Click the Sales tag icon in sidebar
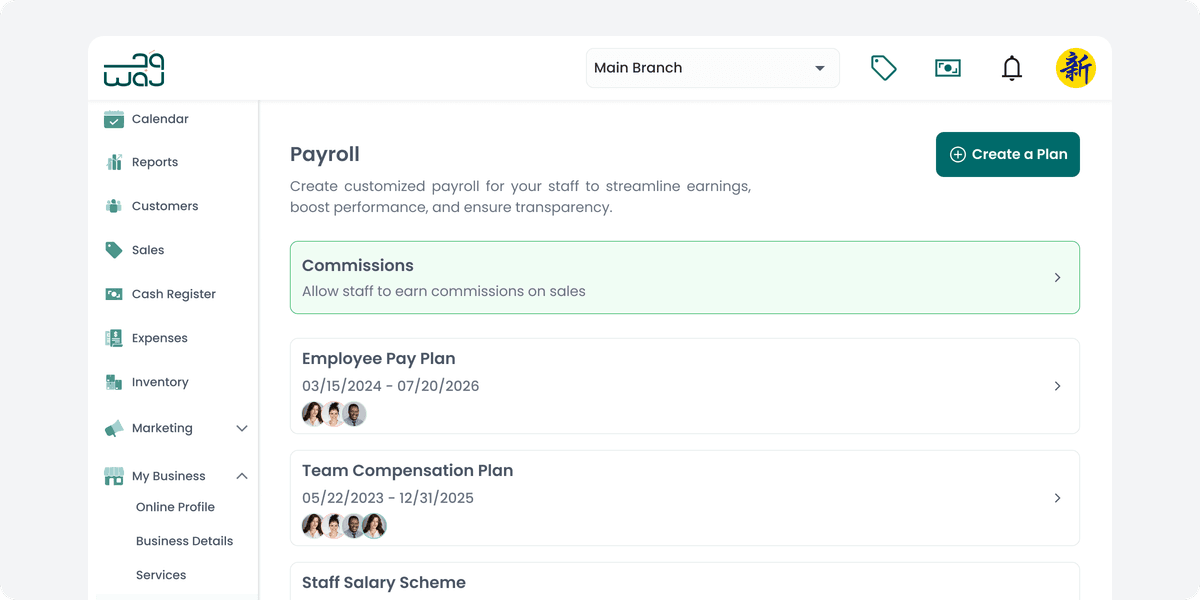This screenshot has width=1200, height=600. 113,250
